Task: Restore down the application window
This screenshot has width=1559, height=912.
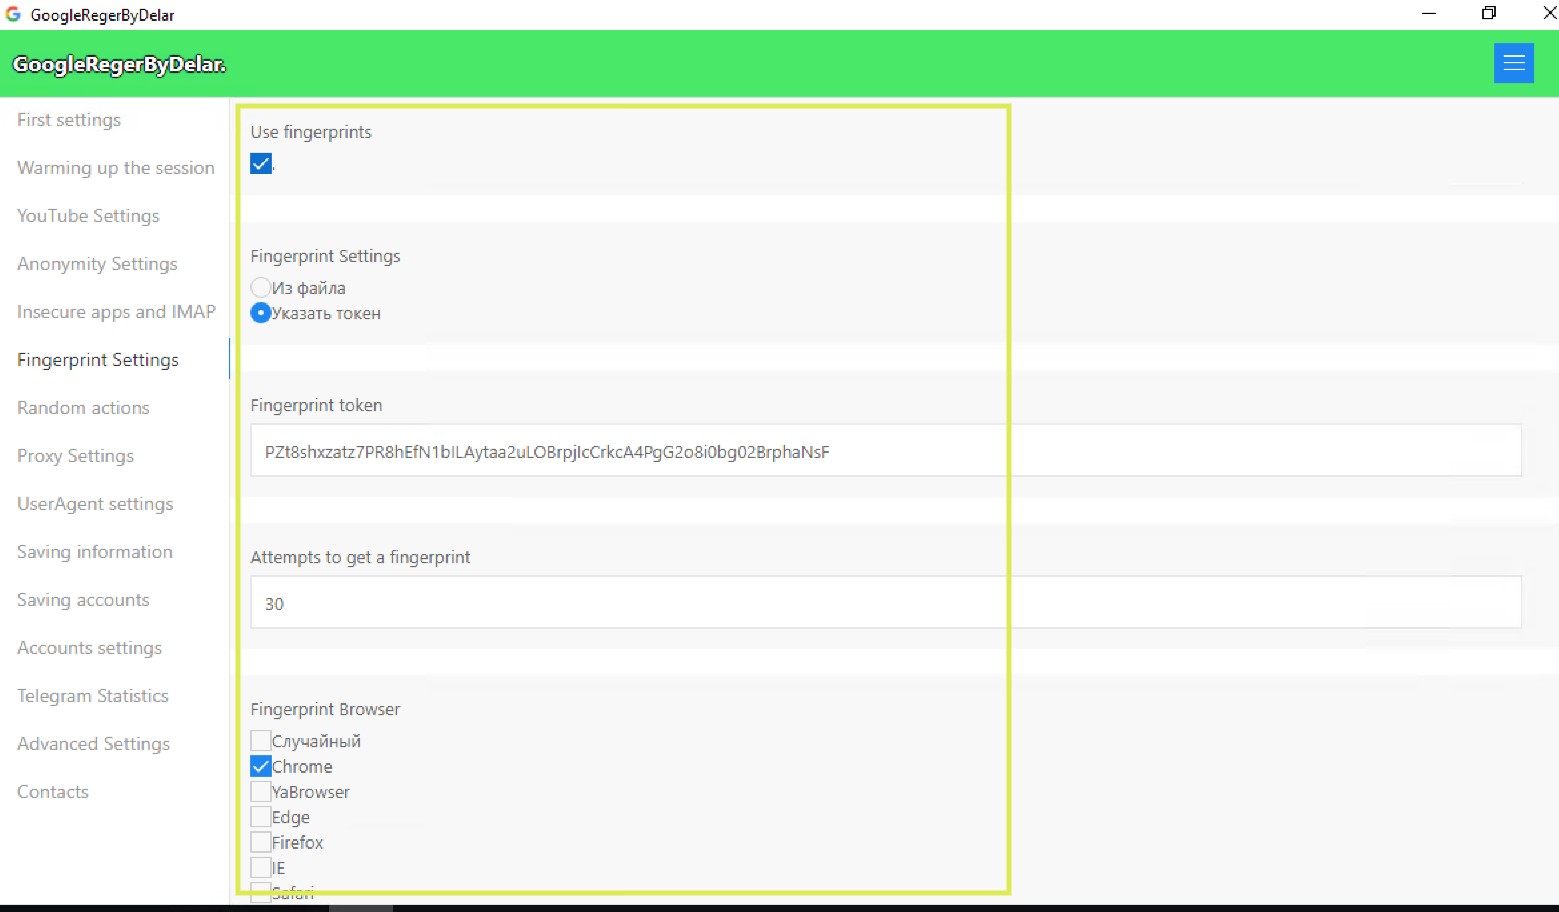Action: tap(1488, 14)
